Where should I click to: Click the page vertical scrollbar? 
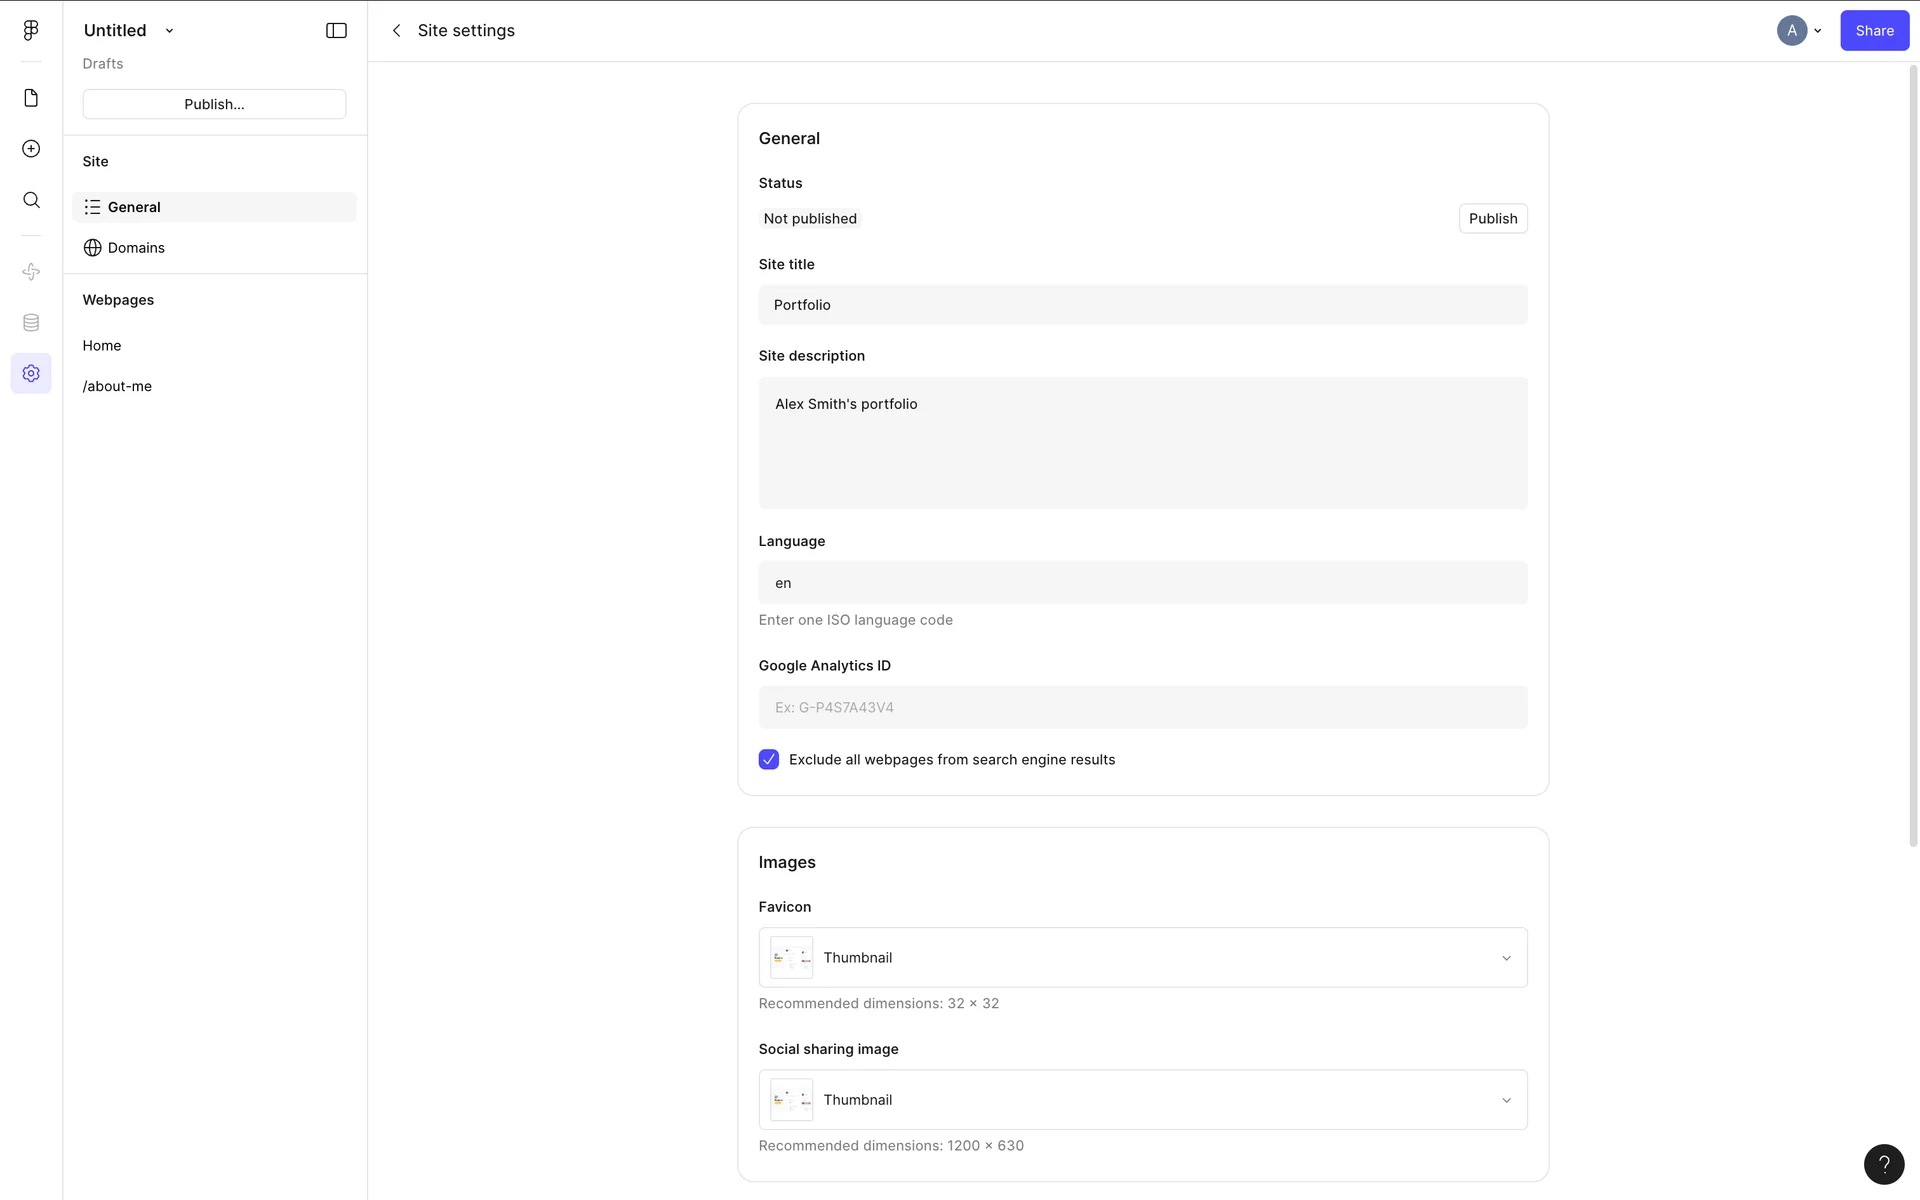coord(1913,455)
